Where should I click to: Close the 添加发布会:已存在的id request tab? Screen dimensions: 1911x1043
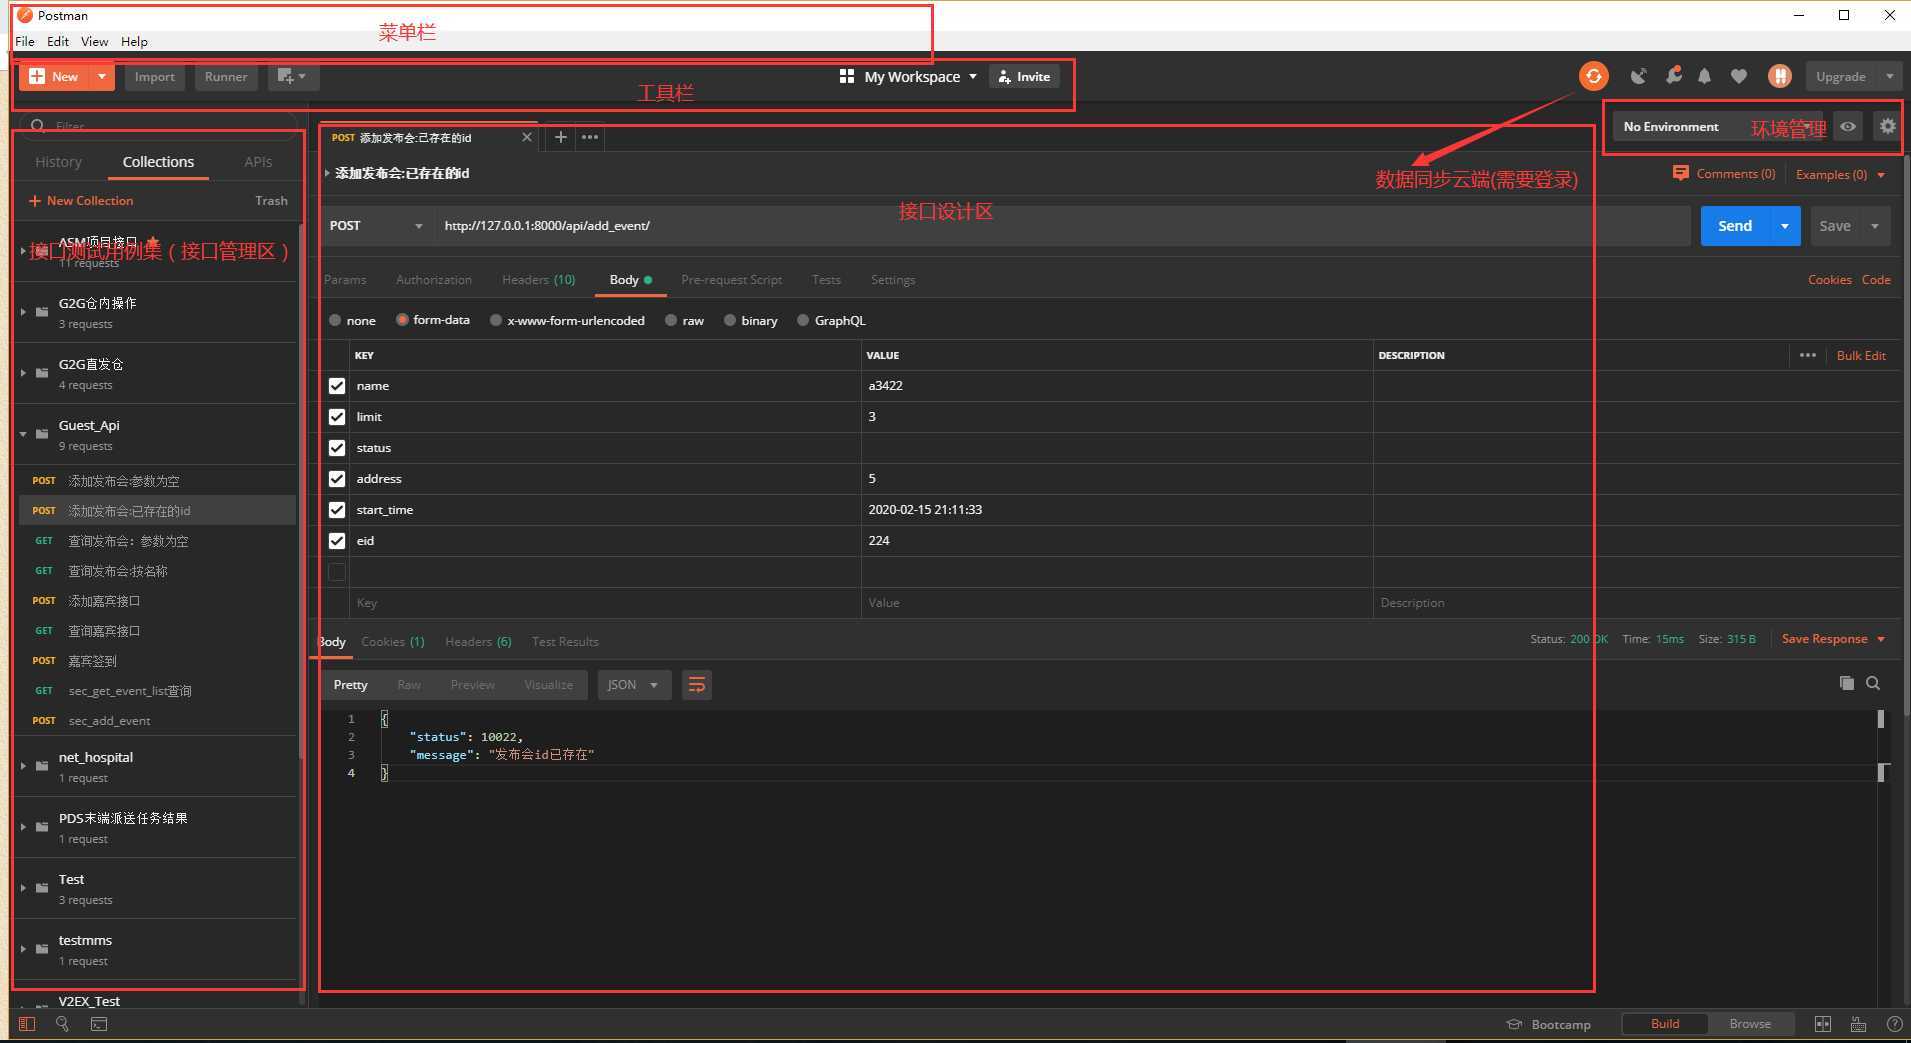coord(527,137)
